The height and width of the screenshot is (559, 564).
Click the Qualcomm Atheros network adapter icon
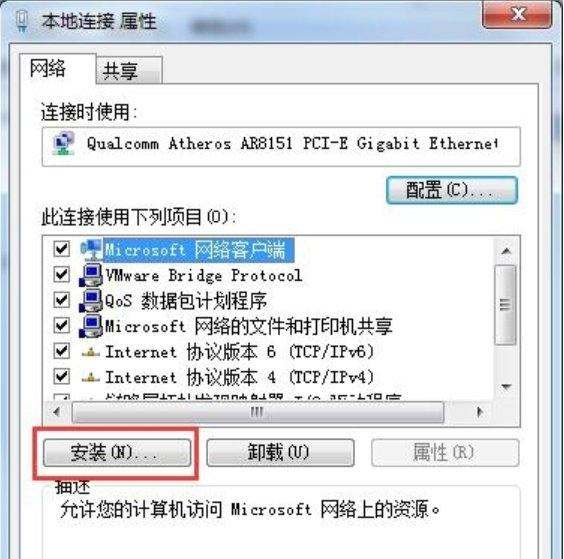64,144
